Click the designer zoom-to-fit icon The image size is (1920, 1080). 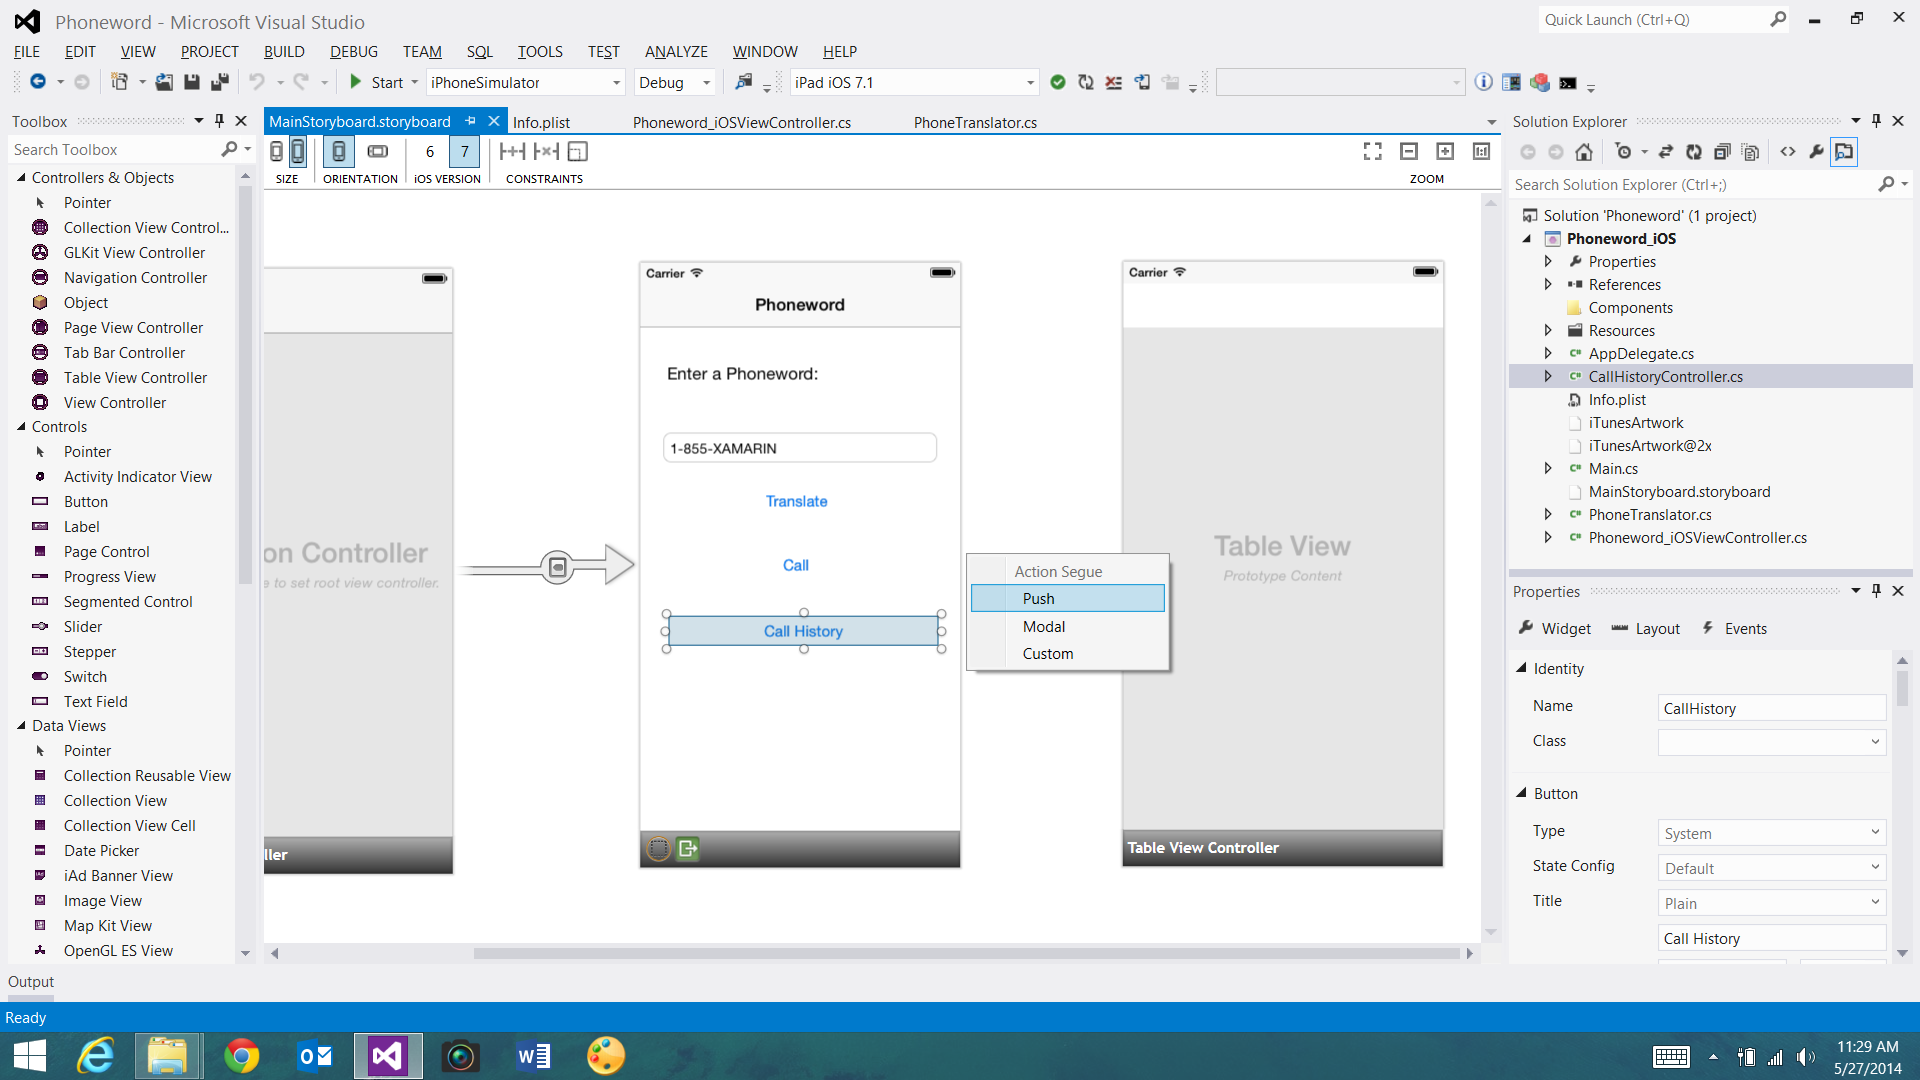[x=1372, y=151]
